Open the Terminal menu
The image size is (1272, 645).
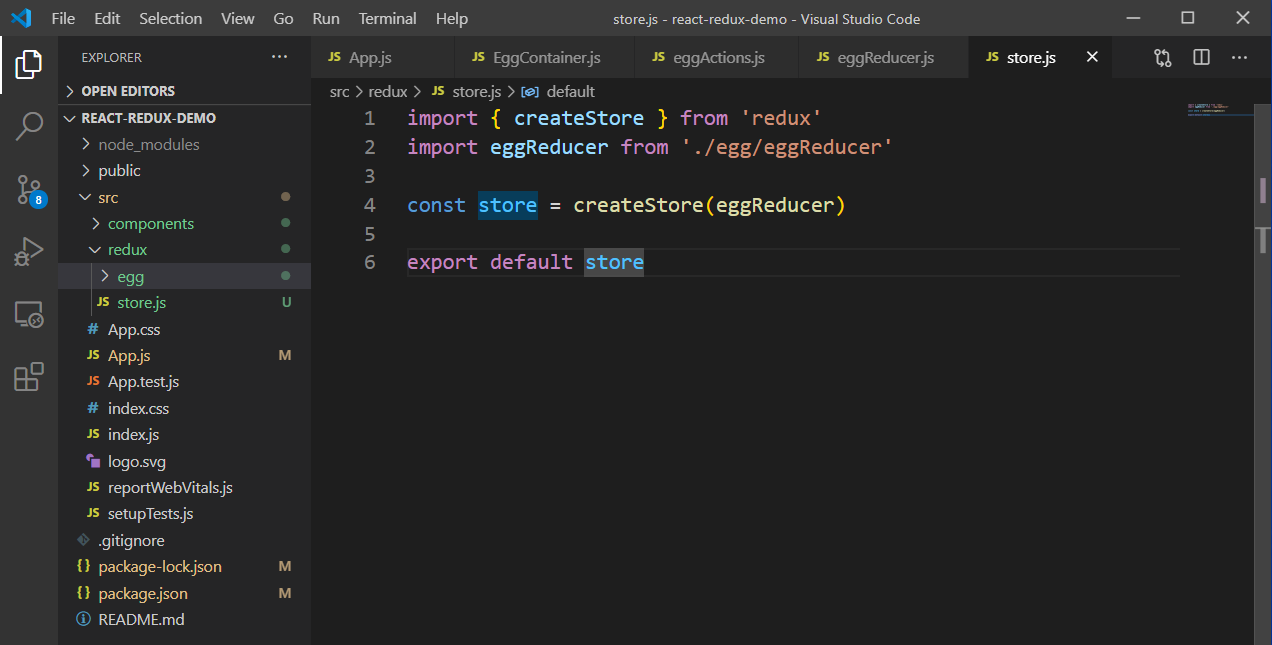pos(388,18)
